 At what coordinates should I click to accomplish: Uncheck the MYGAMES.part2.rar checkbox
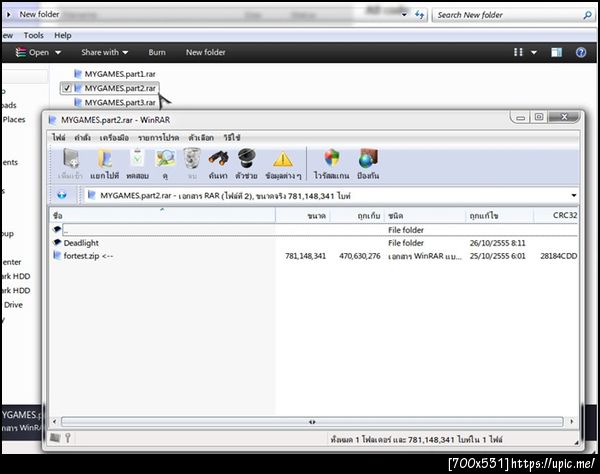67,88
